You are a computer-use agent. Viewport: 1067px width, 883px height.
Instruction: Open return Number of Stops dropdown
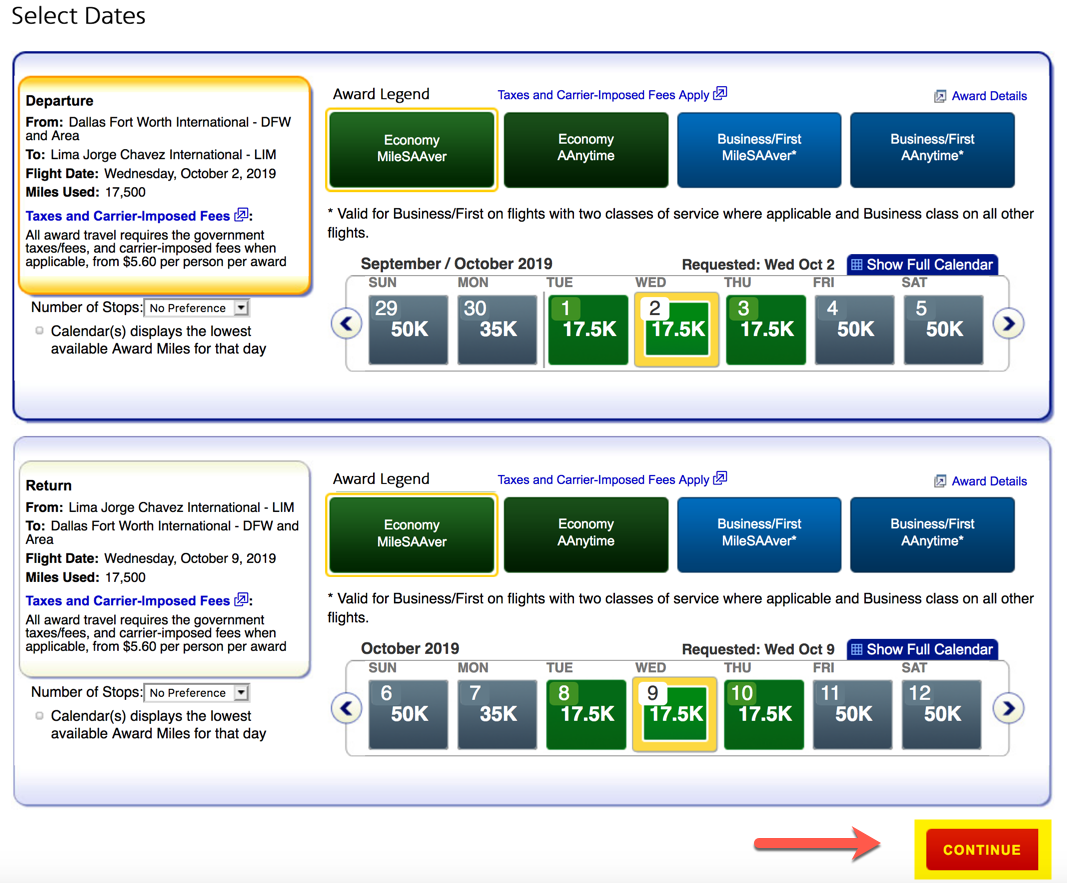(x=197, y=693)
